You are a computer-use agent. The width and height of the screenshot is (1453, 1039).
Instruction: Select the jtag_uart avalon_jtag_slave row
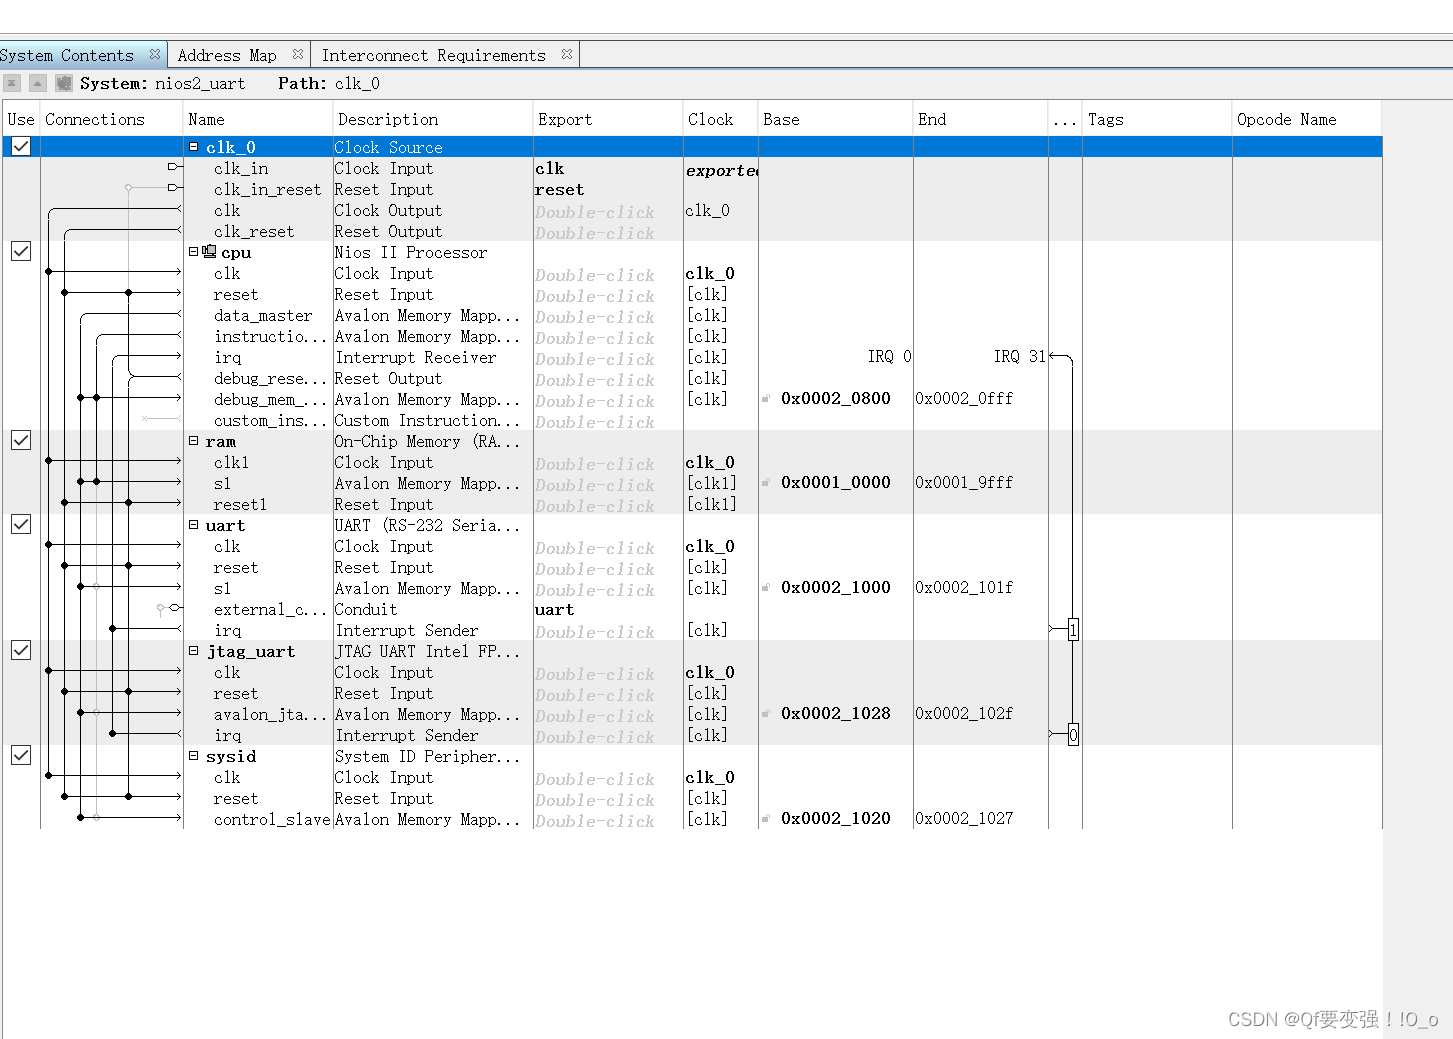(692, 714)
